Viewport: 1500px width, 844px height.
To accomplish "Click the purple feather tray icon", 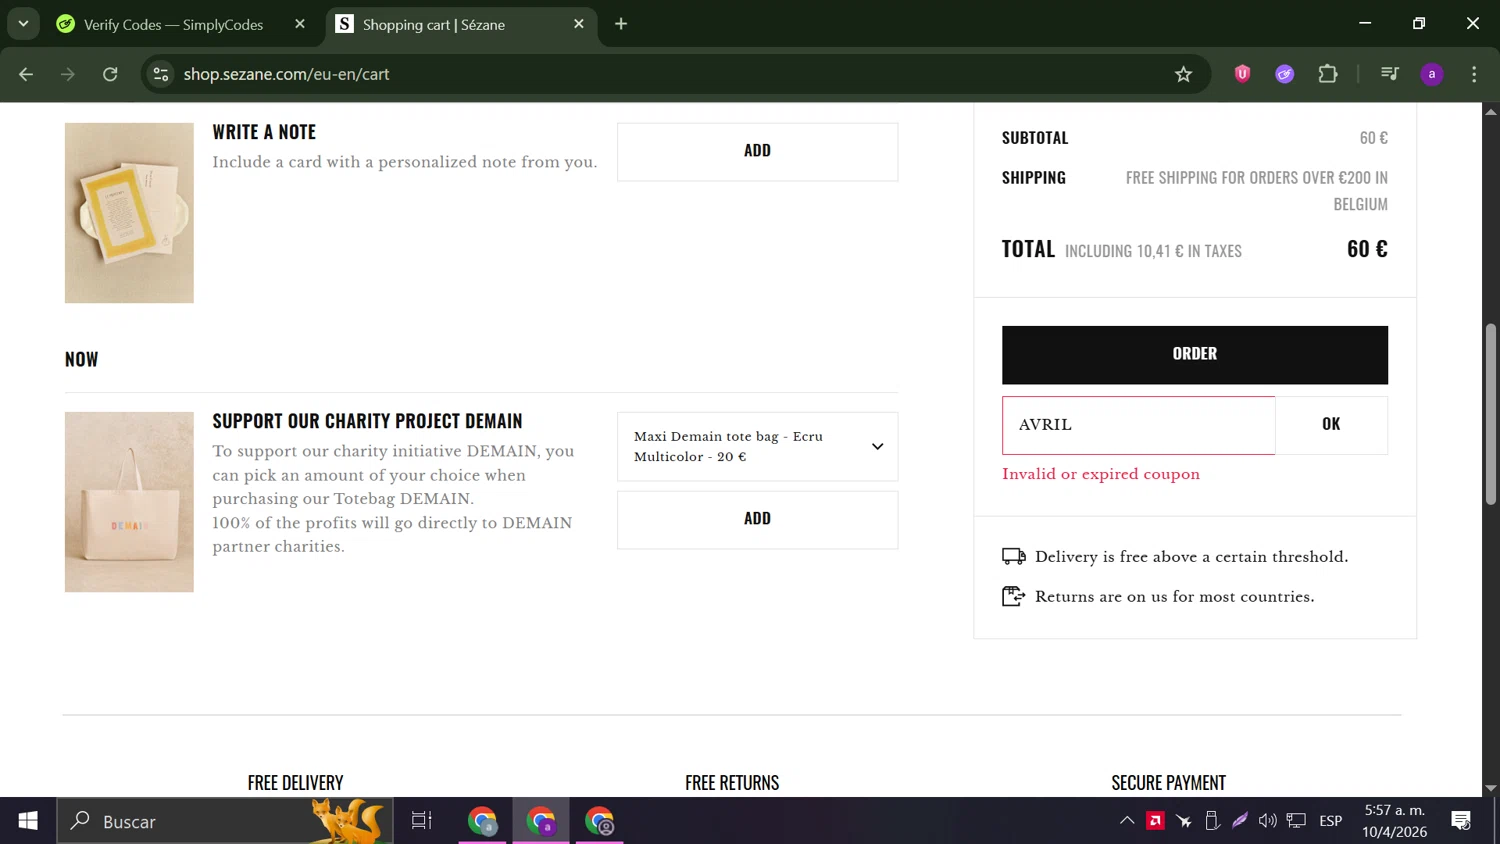I will pos(1240,821).
